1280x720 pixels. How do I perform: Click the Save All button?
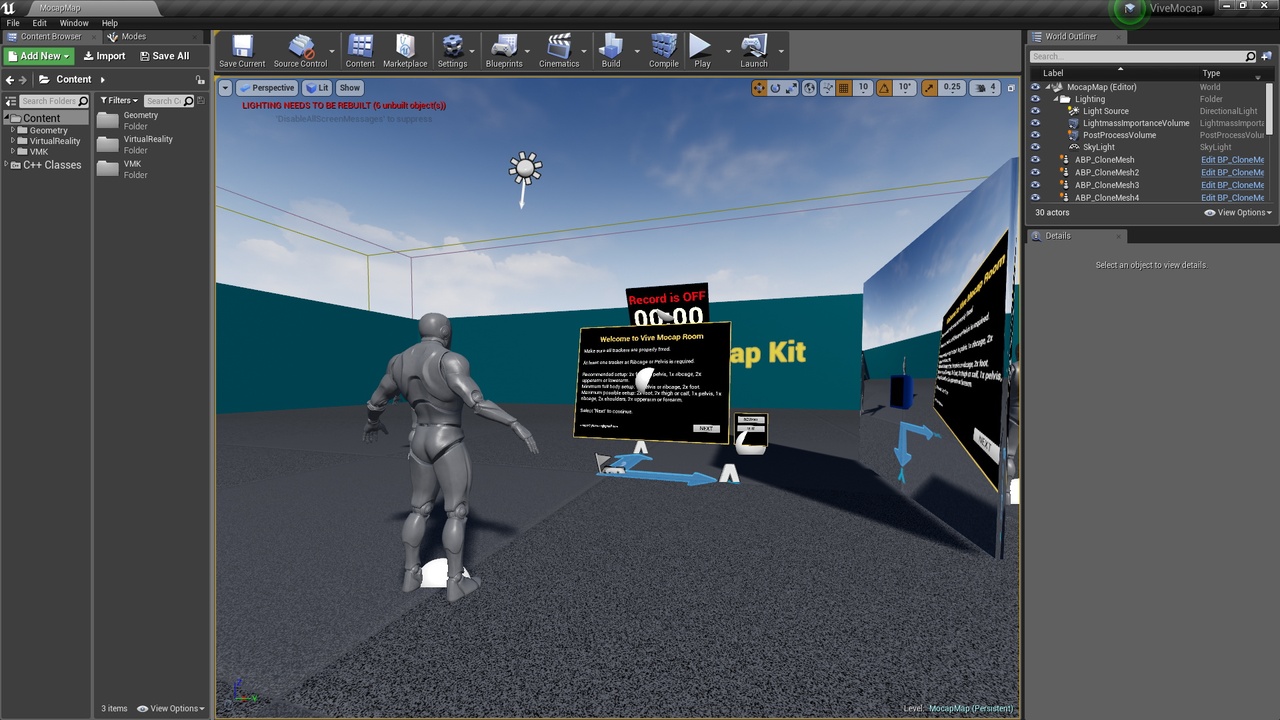164,56
